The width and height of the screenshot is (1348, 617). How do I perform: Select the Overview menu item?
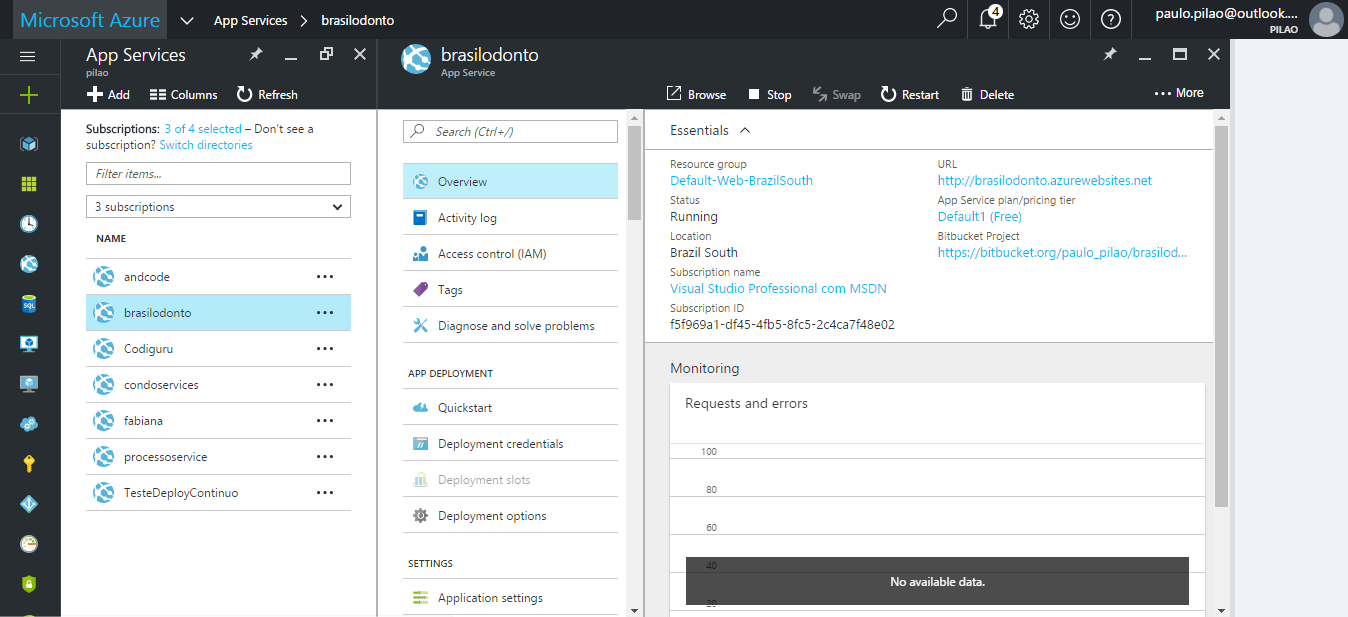click(510, 182)
